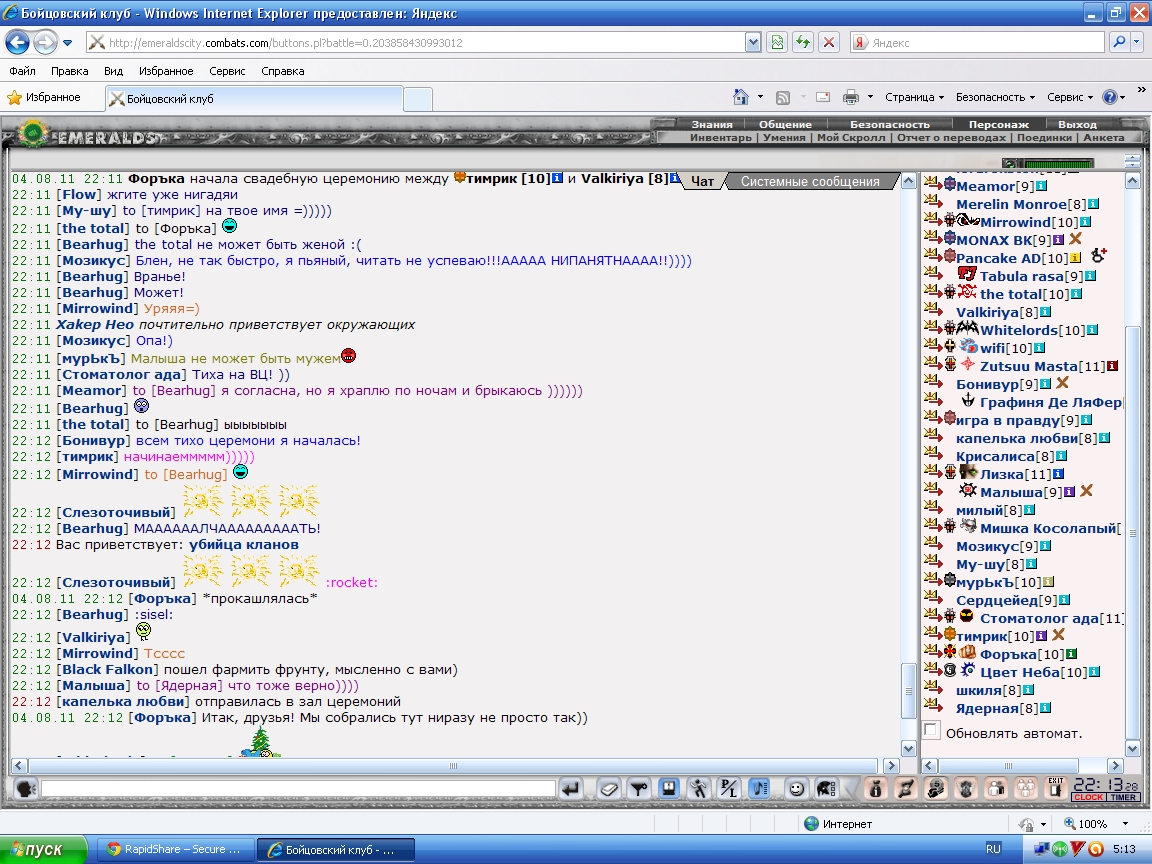Click the info icon next to Zutsuu Masta

click(x=1112, y=367)
